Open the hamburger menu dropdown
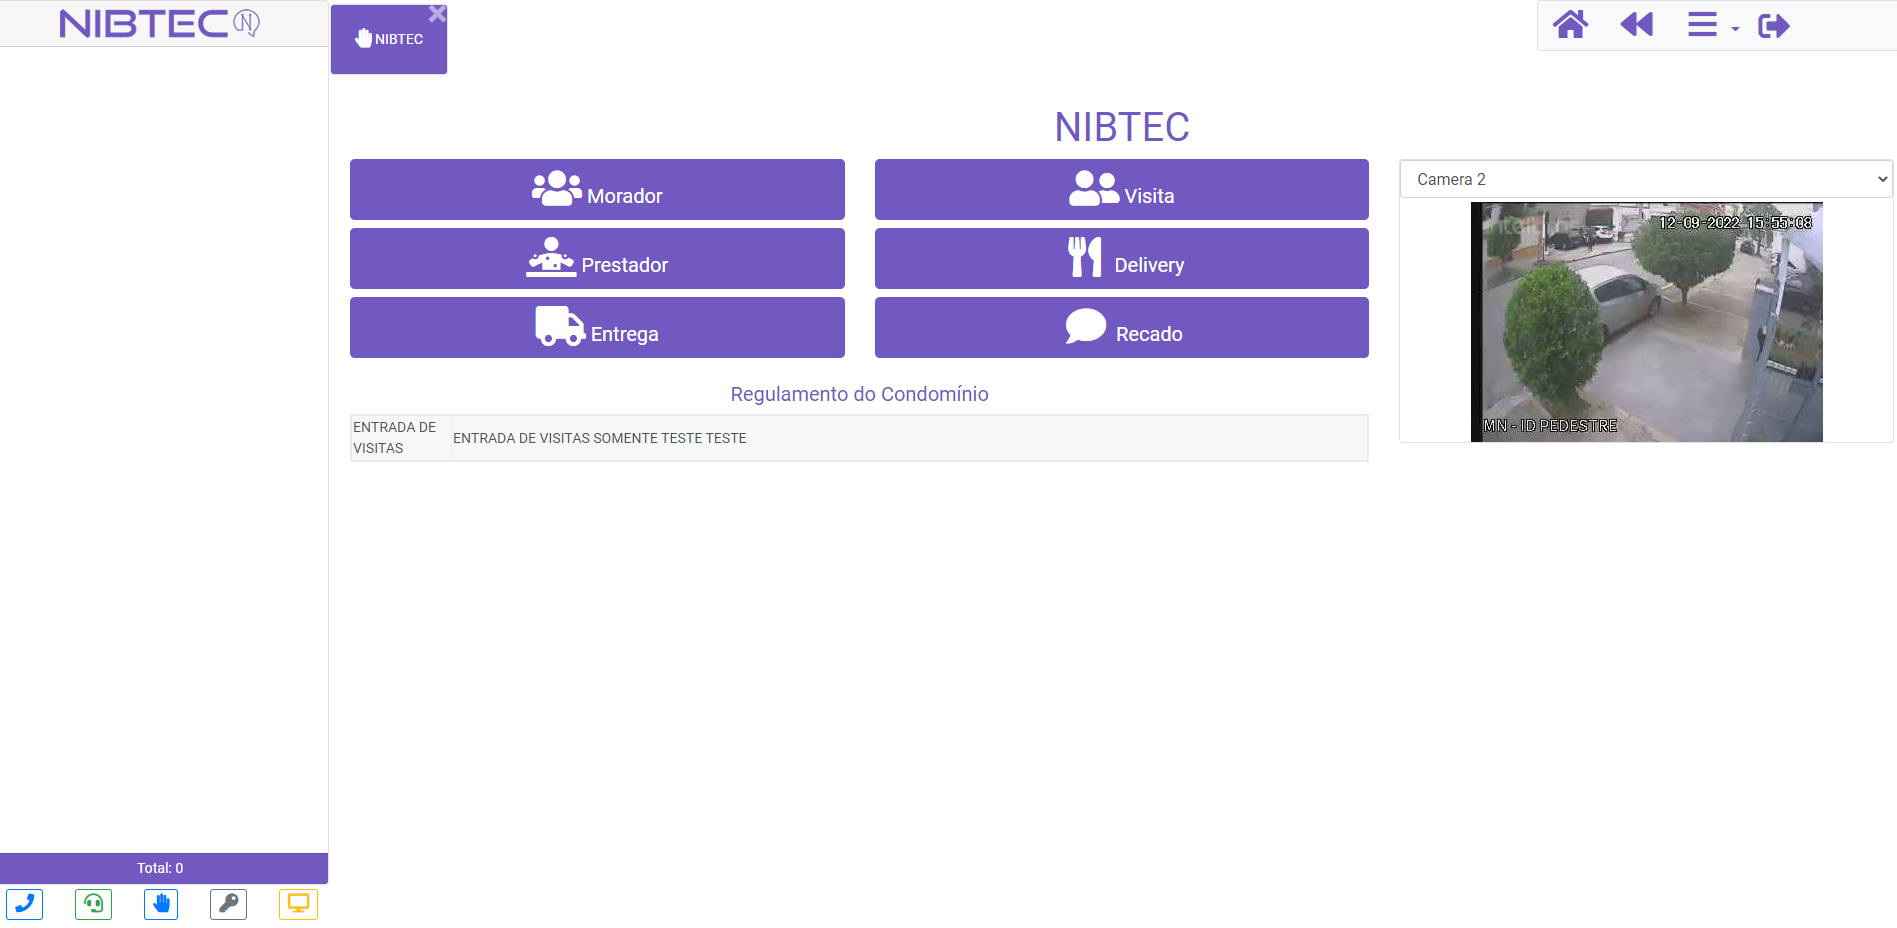The width and height of the screenshot is (1897, 928). (1712, 24)
